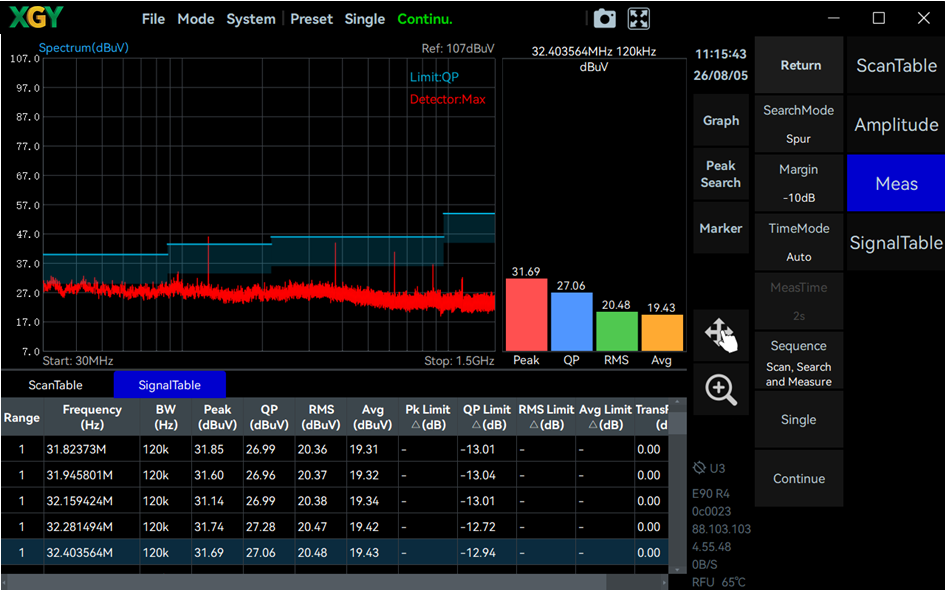946x591 pixels.
Task: Click Start: 30MHz frequency label
Action: click(x=78, y=361)
